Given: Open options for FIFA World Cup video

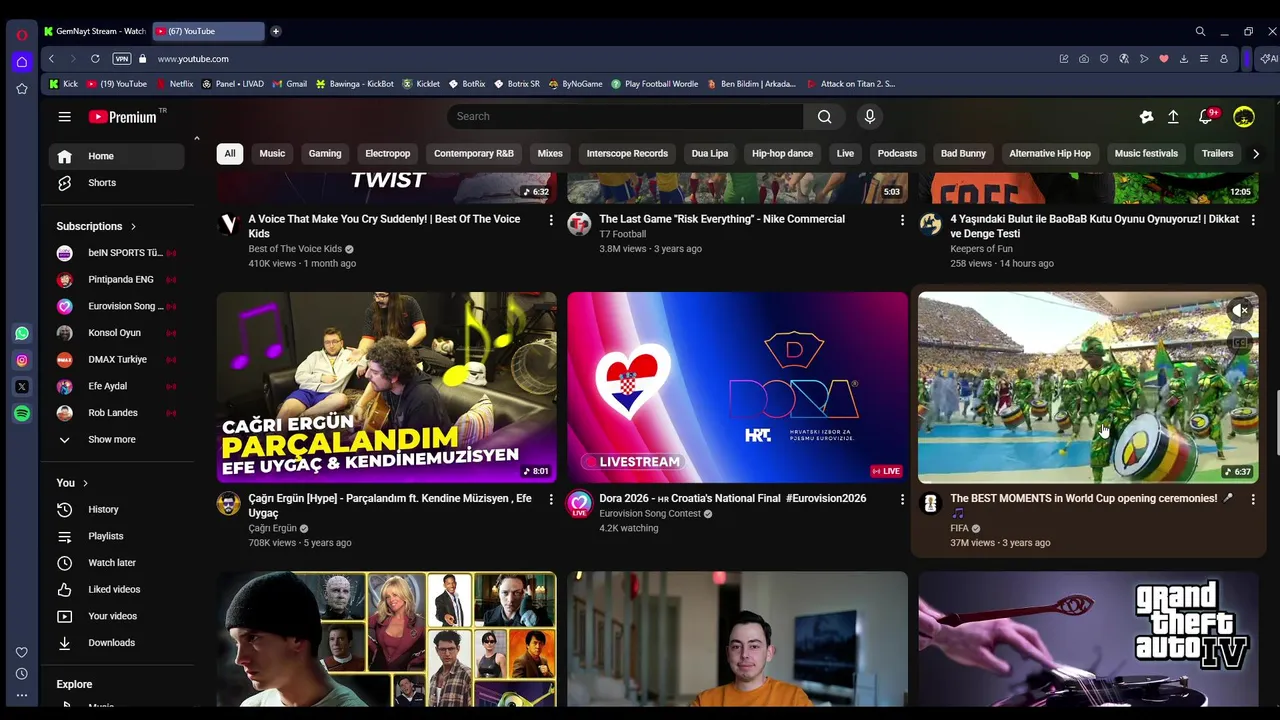Looking at the screenshot, I should 1253,499.
